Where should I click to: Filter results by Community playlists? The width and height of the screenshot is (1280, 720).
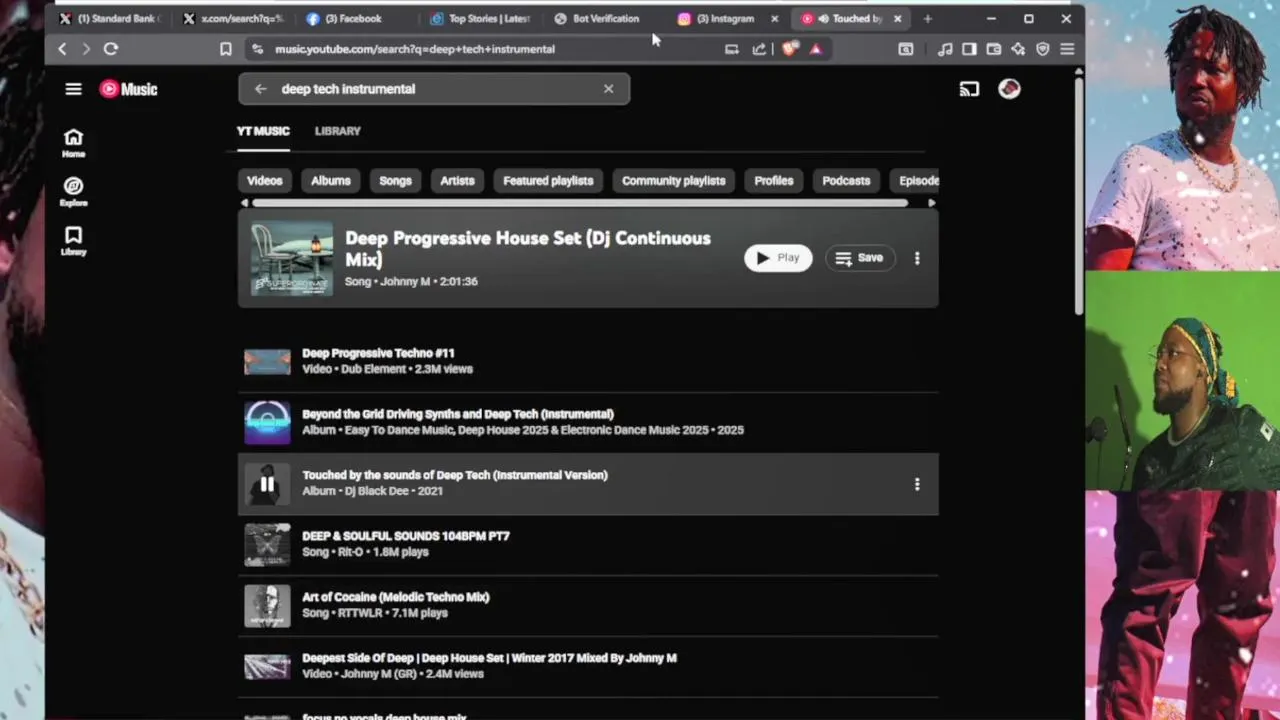(x=673, y=181)
